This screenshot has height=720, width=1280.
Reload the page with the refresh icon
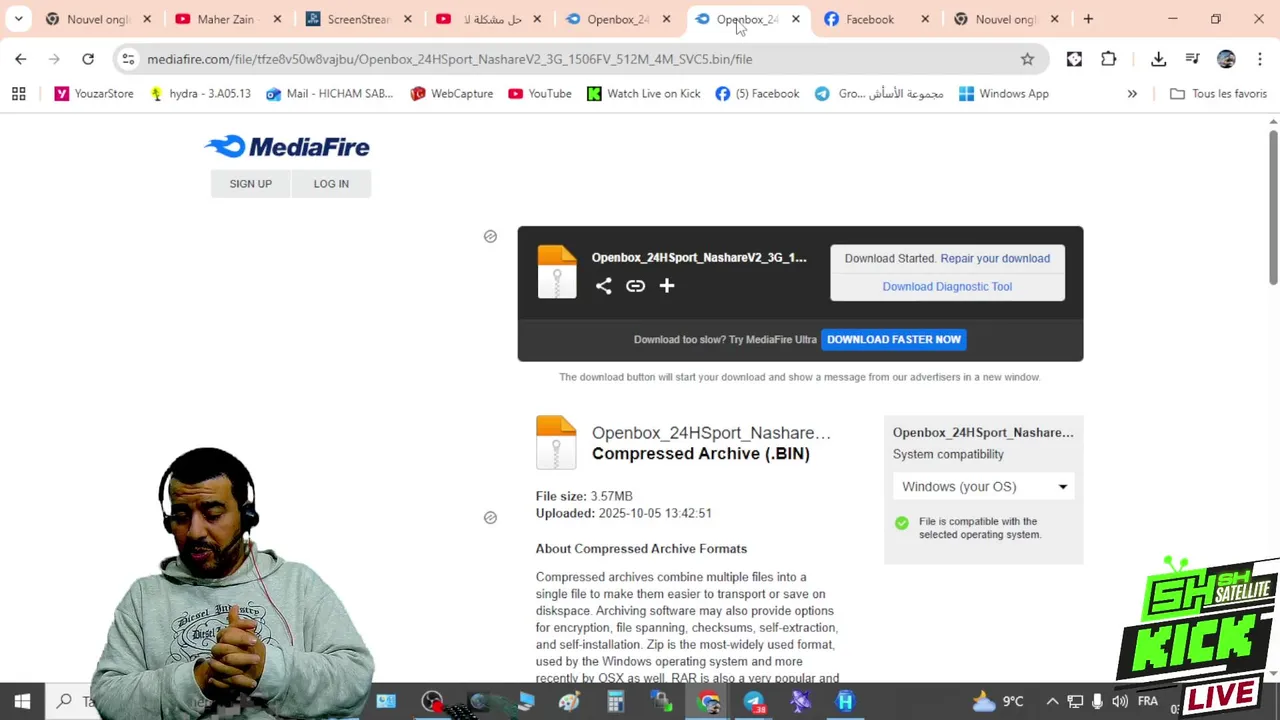coord(88,59)
